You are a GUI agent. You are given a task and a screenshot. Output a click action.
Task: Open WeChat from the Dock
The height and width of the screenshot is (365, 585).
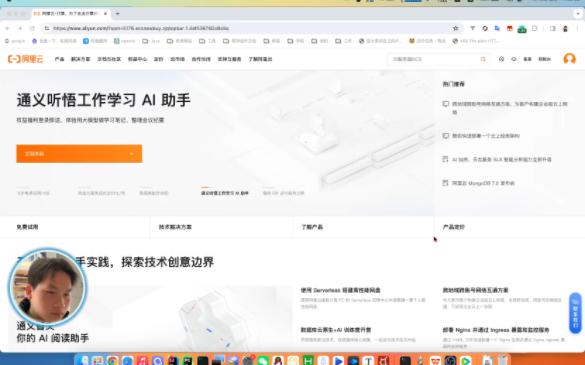click(x=263, y=361)
